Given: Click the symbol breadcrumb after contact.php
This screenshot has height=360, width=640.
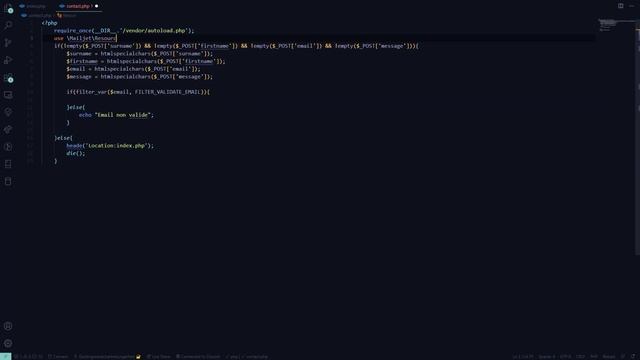Looking at the screenshot, I should click(x=67, y=16).
